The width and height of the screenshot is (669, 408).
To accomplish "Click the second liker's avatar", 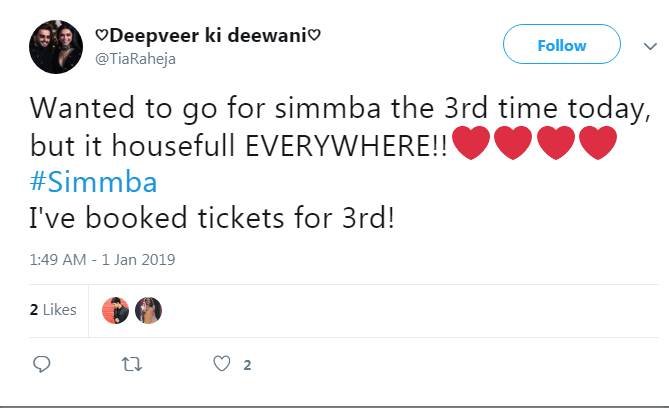I will 148,310.
